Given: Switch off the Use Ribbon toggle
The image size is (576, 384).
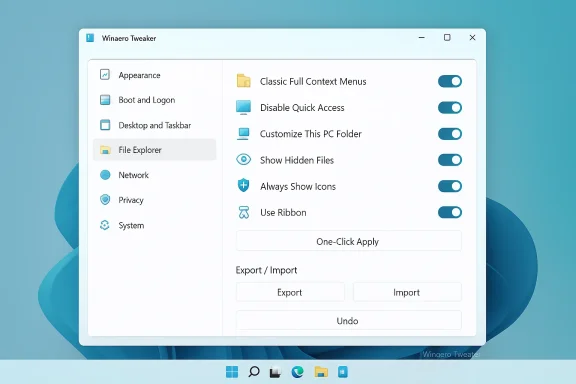Looking at the screenshot, I should click(450, 212).
